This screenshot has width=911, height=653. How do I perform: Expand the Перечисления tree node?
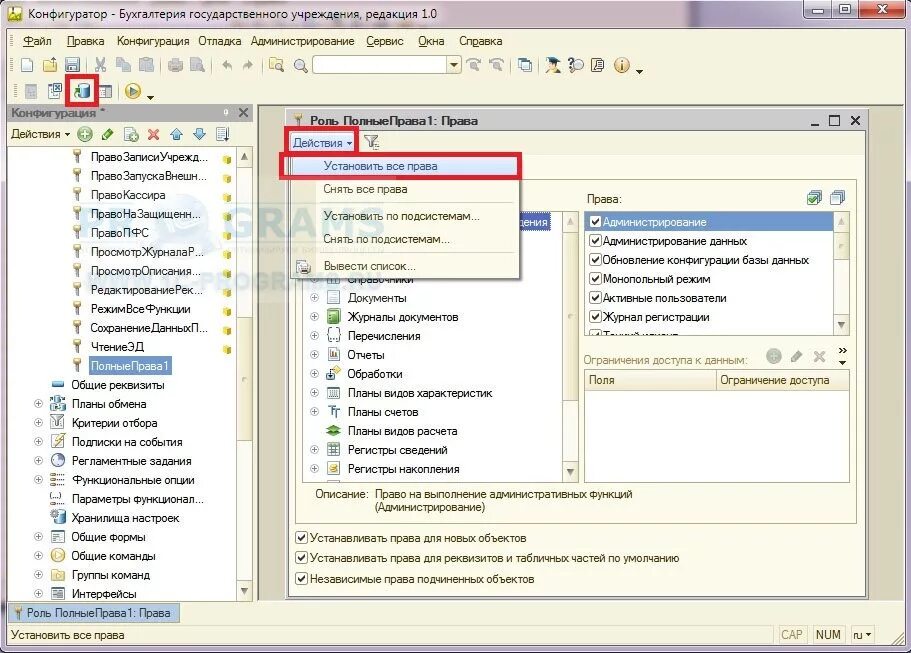[x=314, y=336]
